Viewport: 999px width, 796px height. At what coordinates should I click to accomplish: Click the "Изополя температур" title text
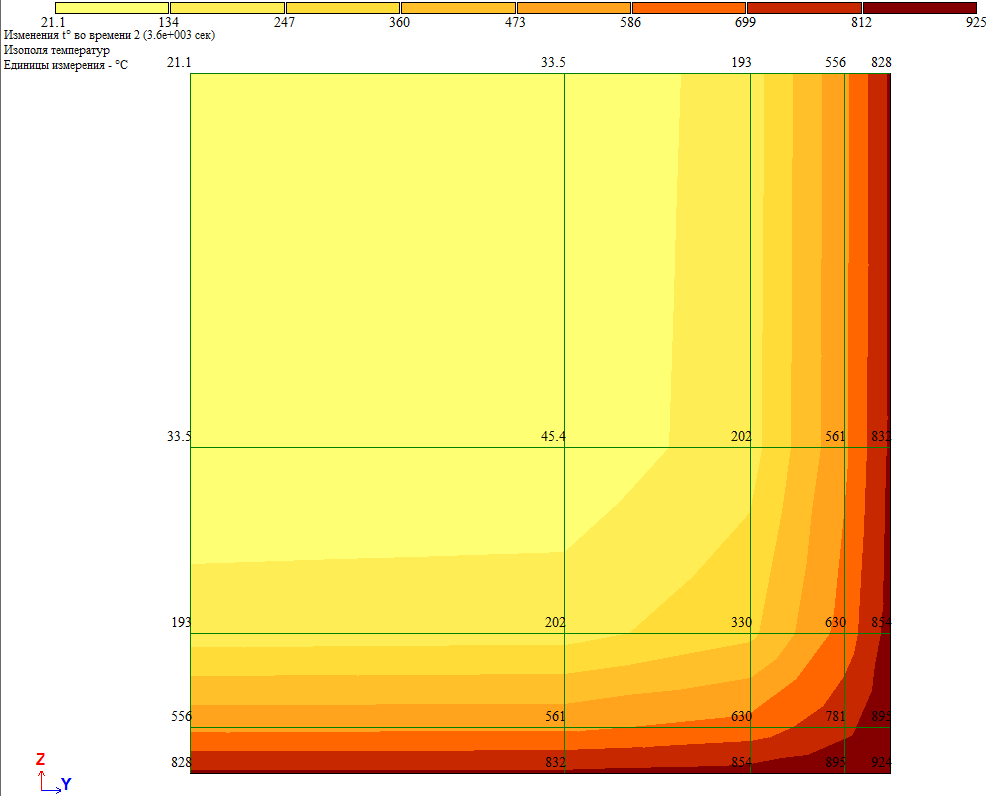tap(57, 49)
